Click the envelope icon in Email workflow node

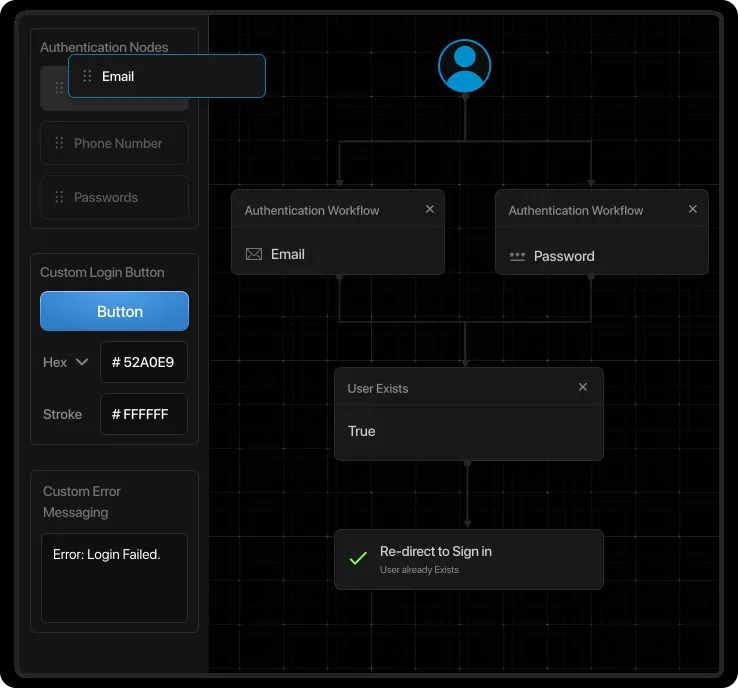tap(254, 255)
